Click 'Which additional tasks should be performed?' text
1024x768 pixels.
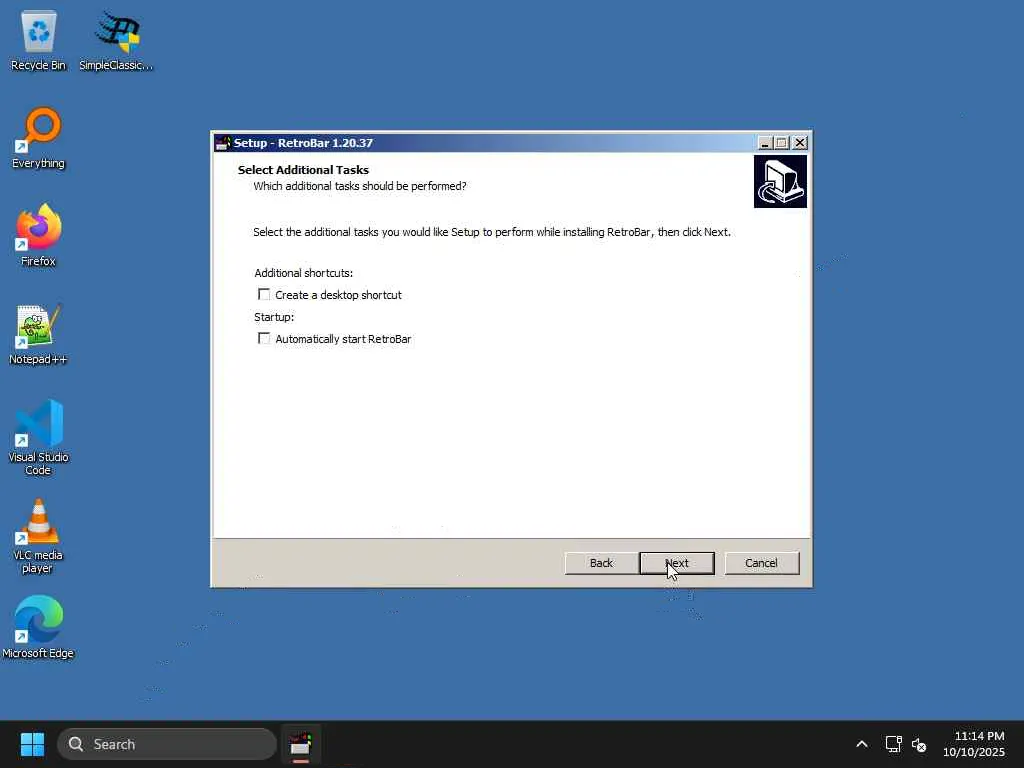[x=360, y=186]
